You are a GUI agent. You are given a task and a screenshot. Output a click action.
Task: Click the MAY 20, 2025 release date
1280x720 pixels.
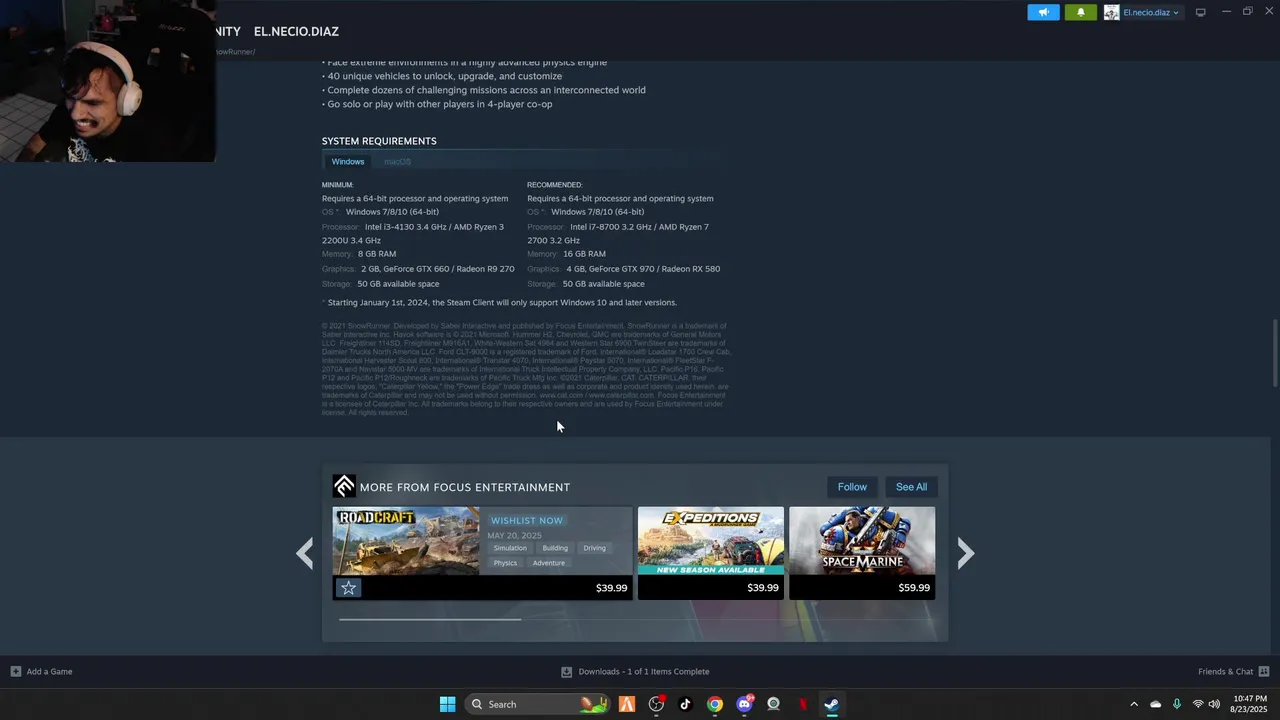pos(514,535)
